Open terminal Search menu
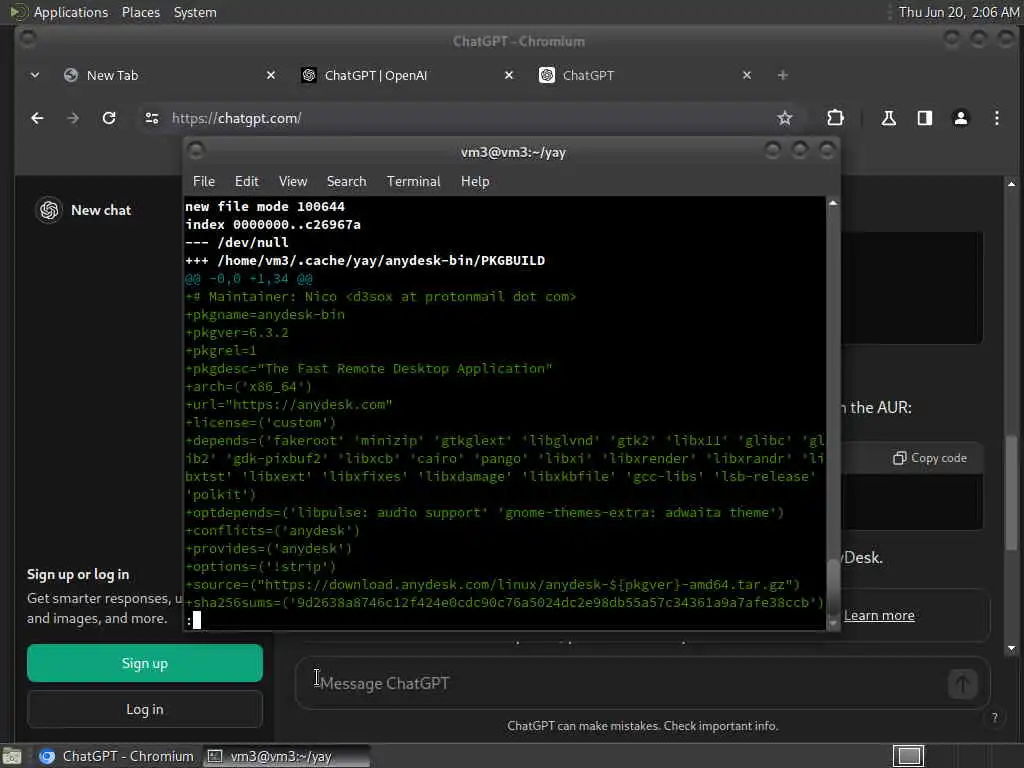This screenshot has width=1024, height=768. pyautogui.click(x=346, y=182)
